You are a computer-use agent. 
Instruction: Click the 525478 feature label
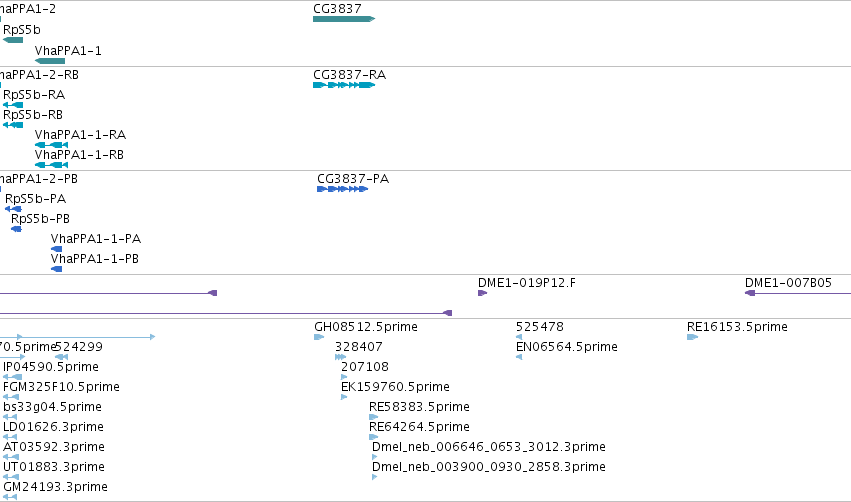(x=539, y=327)
